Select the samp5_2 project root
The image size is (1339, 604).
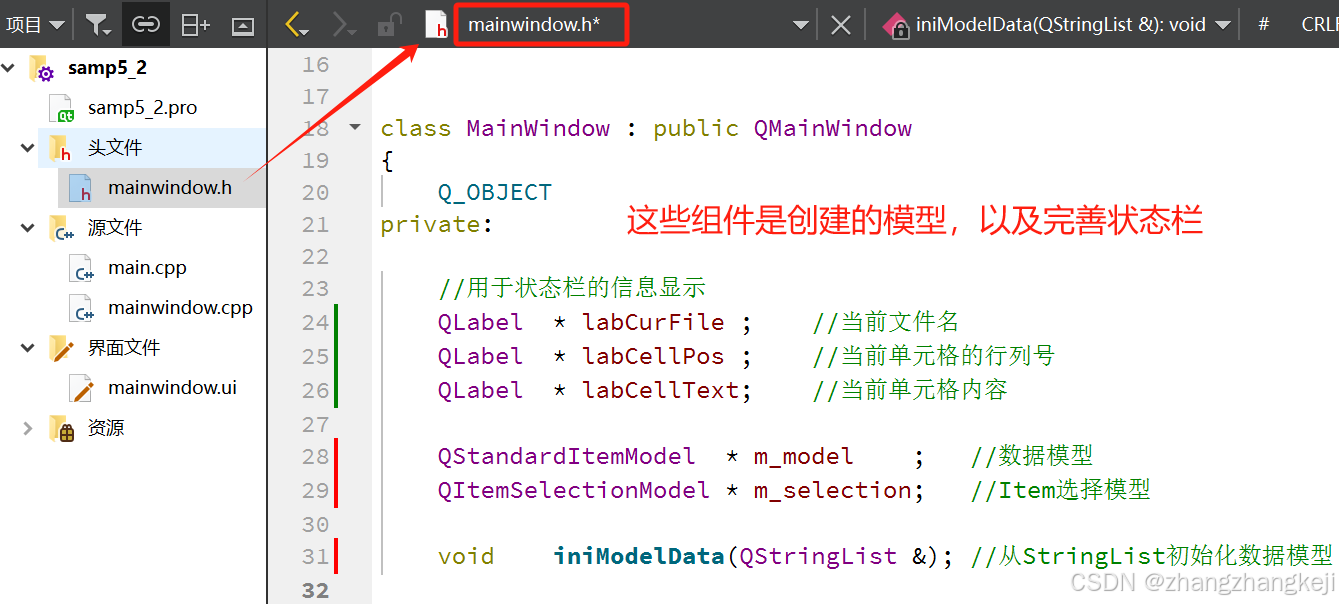(x=107, y=68)
